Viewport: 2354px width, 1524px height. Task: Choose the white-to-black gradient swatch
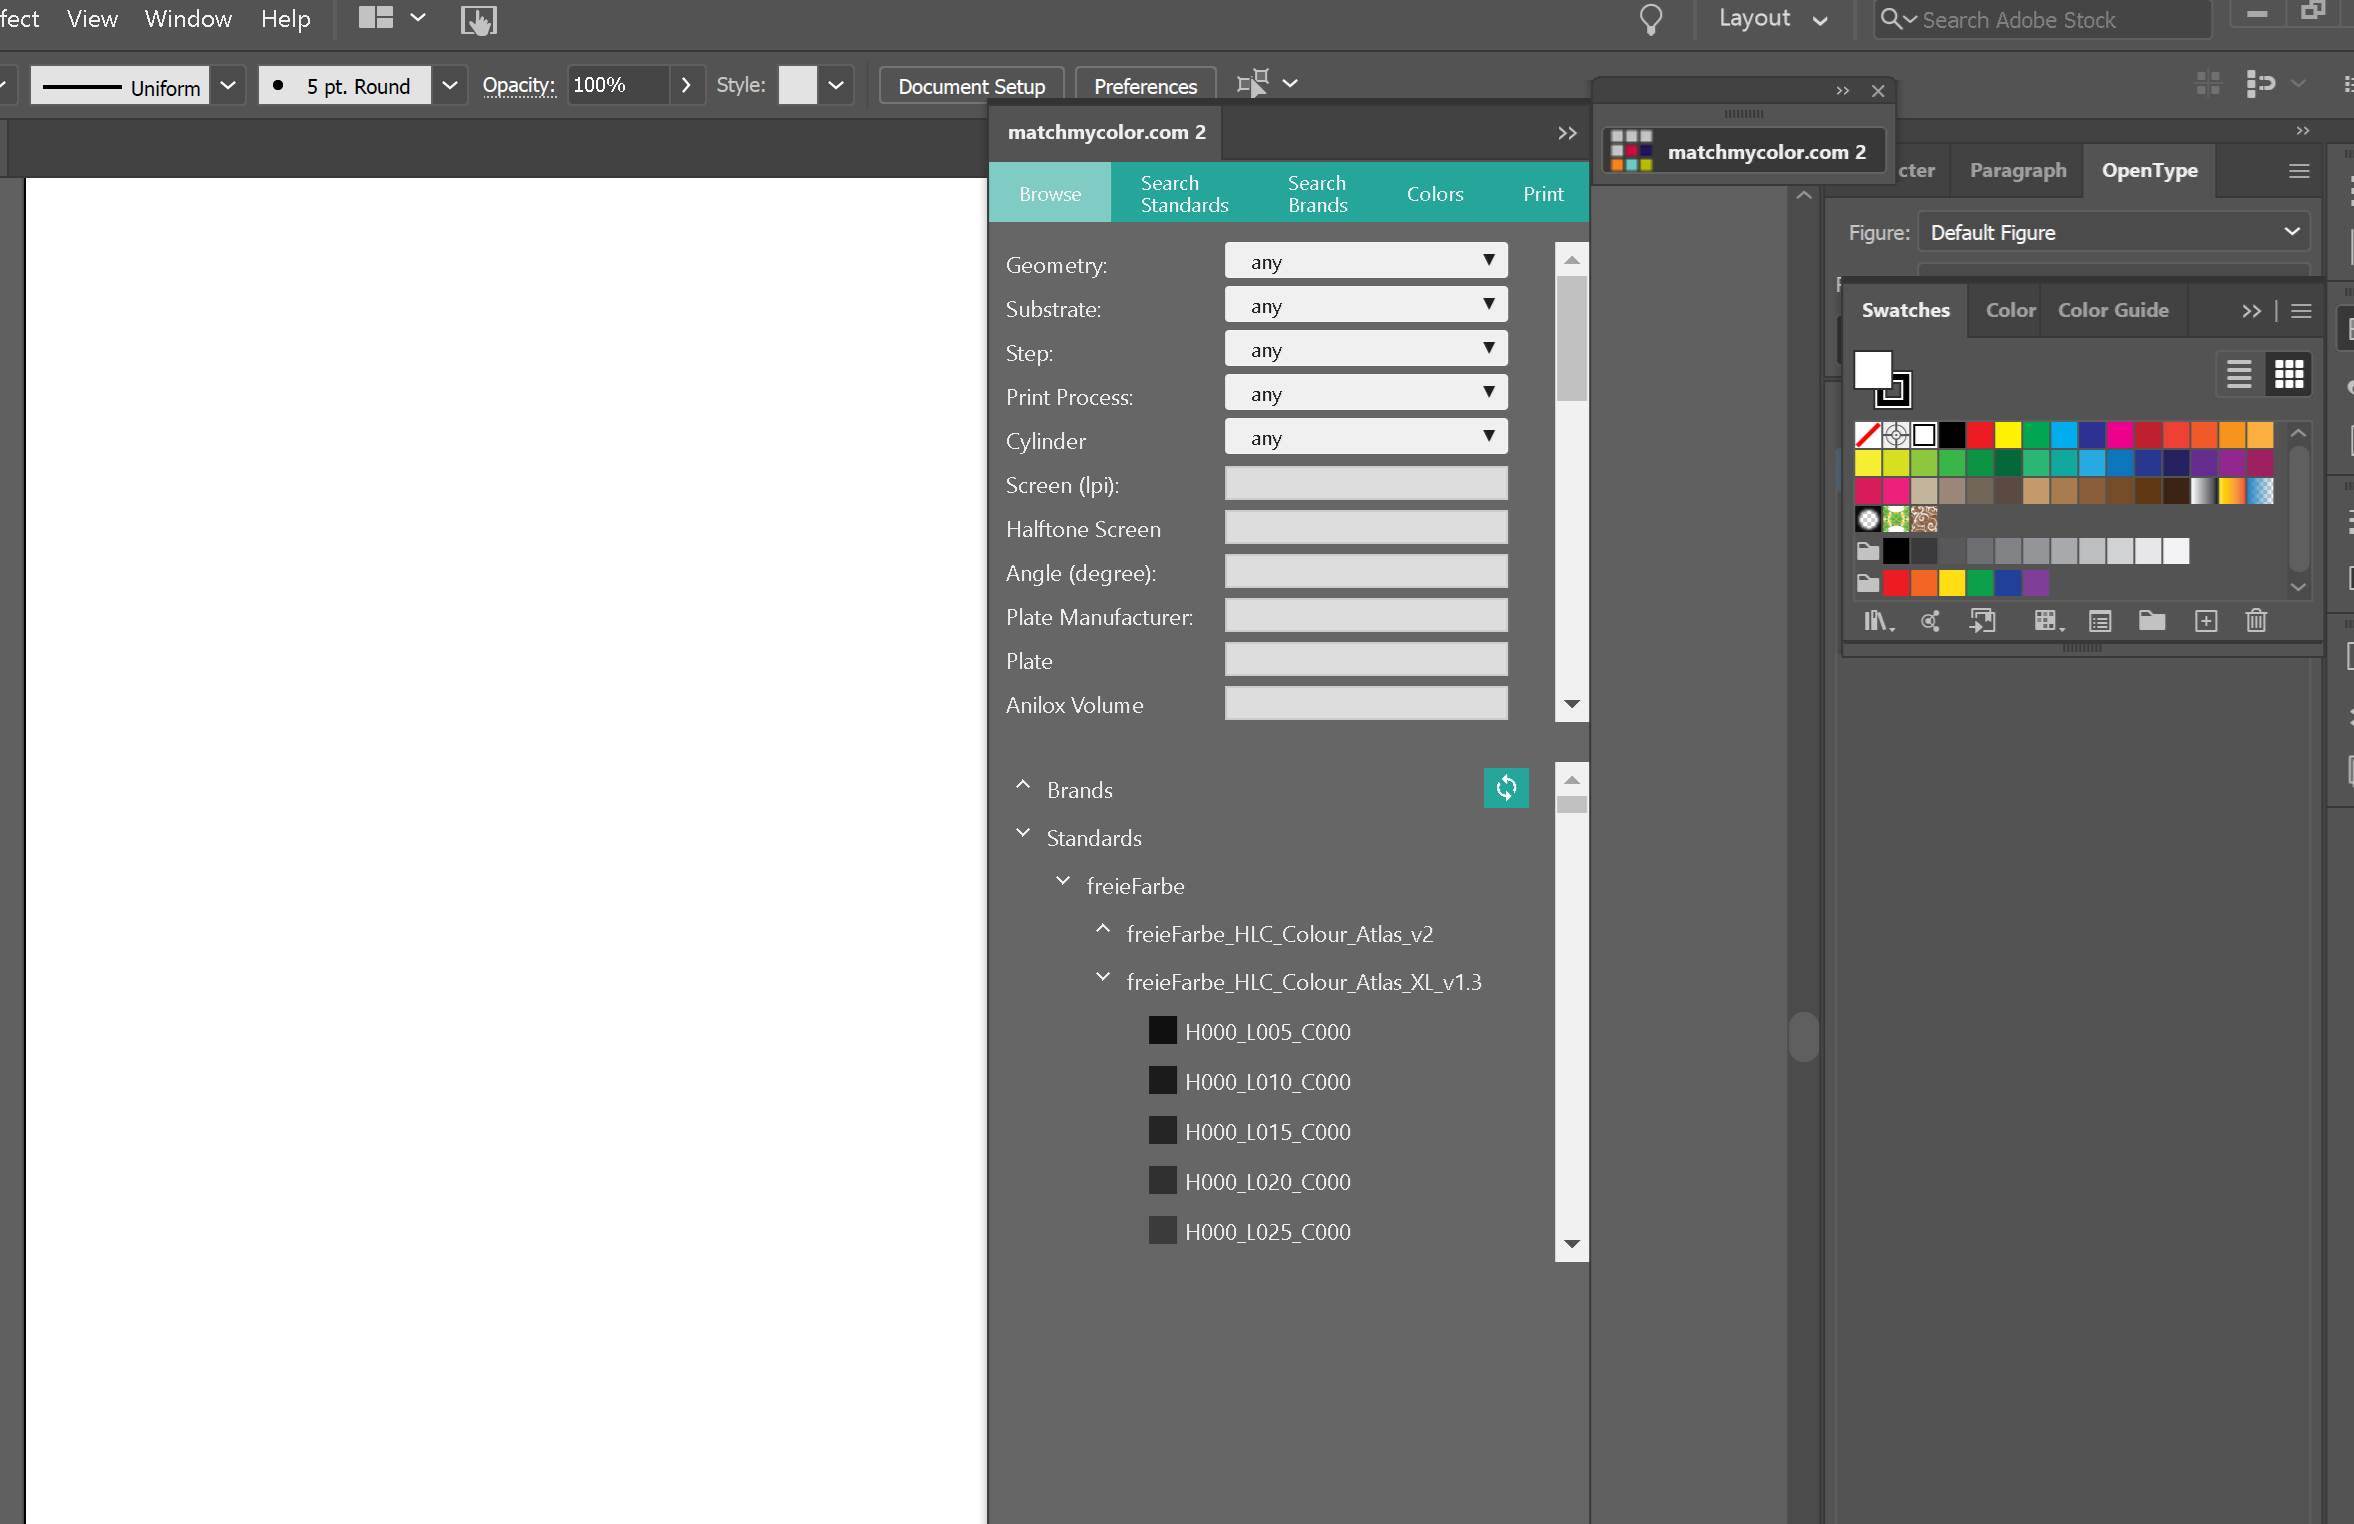pyautogui.click(x=2203, y=491)
